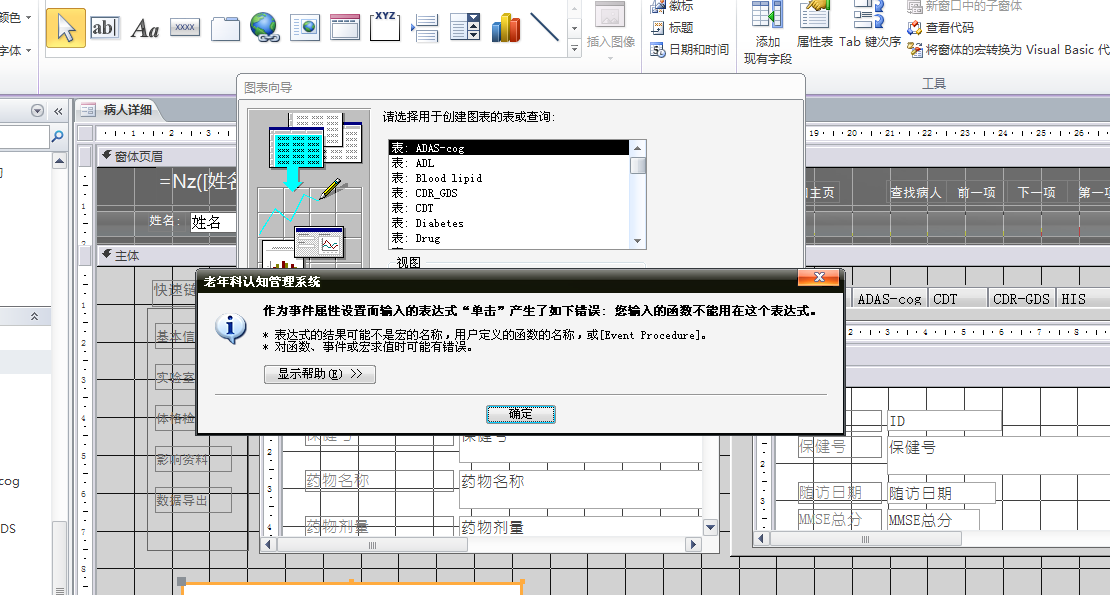Collapse the navigation pane with « button
The image size is (1110, 595).
pyautogui.click(x=58, y=111)
